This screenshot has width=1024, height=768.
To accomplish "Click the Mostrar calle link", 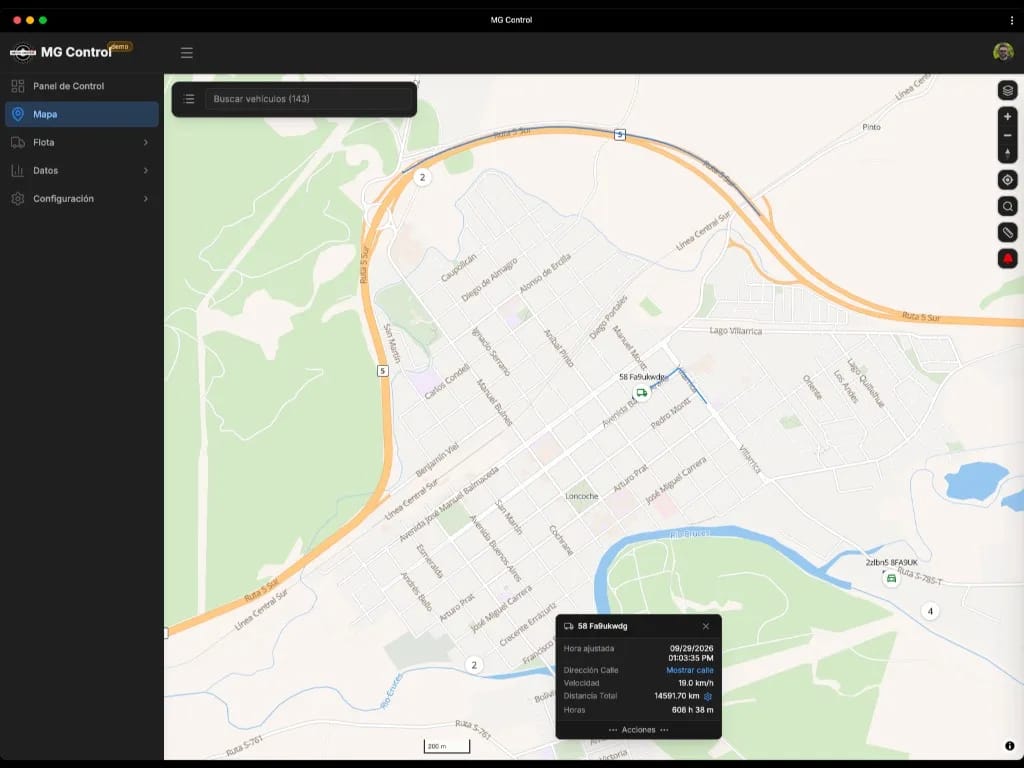I will click(690, 671).
